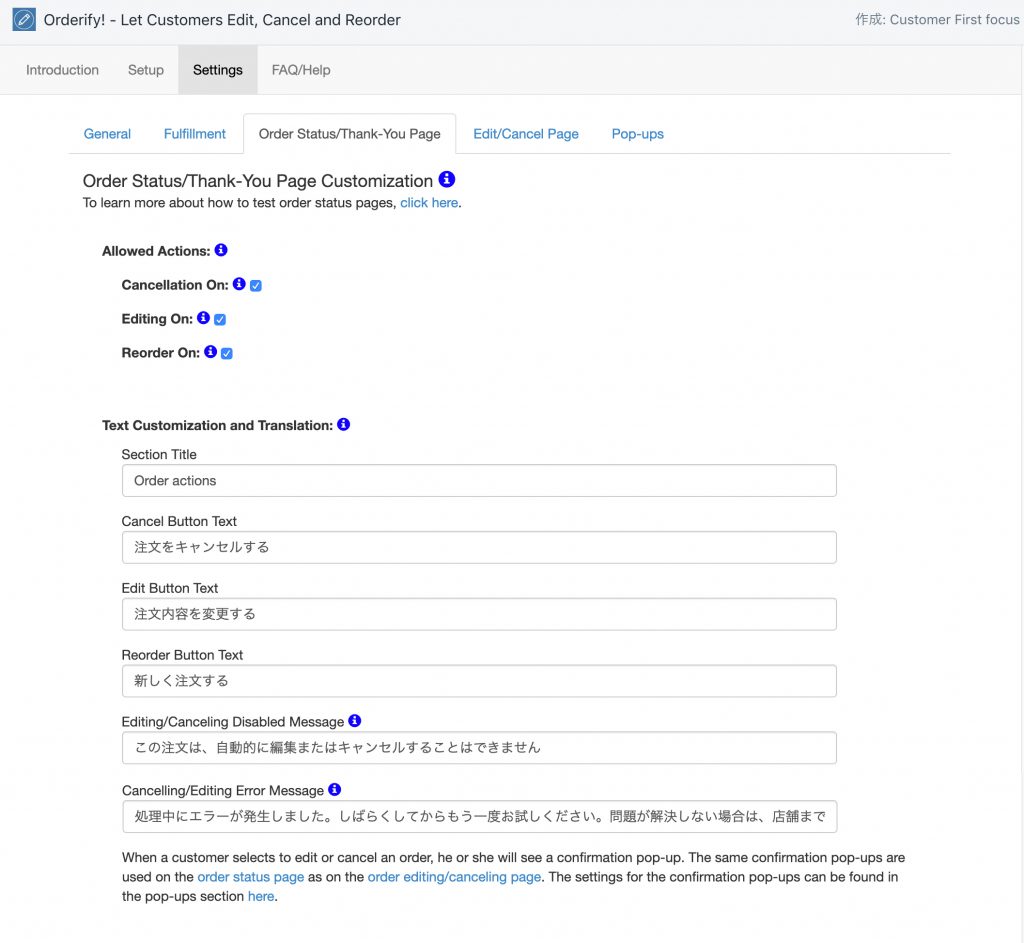
Task: Click the Orderify! app title text
Action: tap(222, 20)
